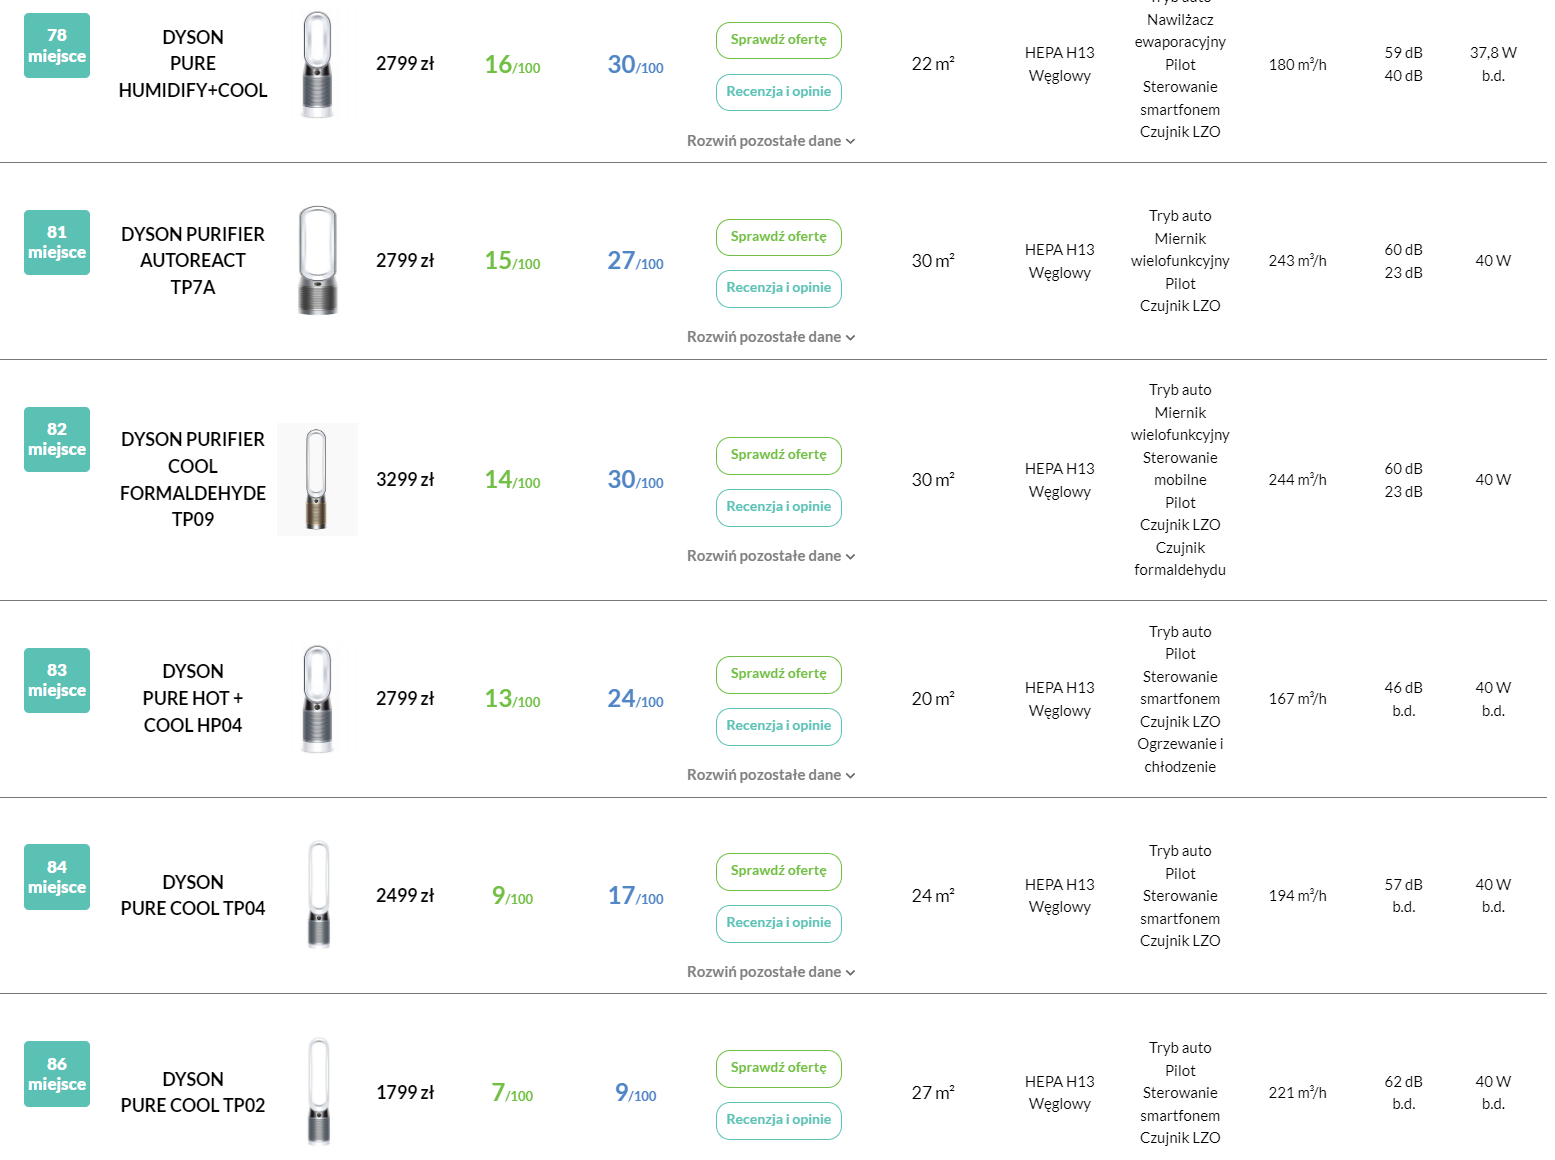Click the '86 miejsce' ranking badge

click(x=57, y=1074)
